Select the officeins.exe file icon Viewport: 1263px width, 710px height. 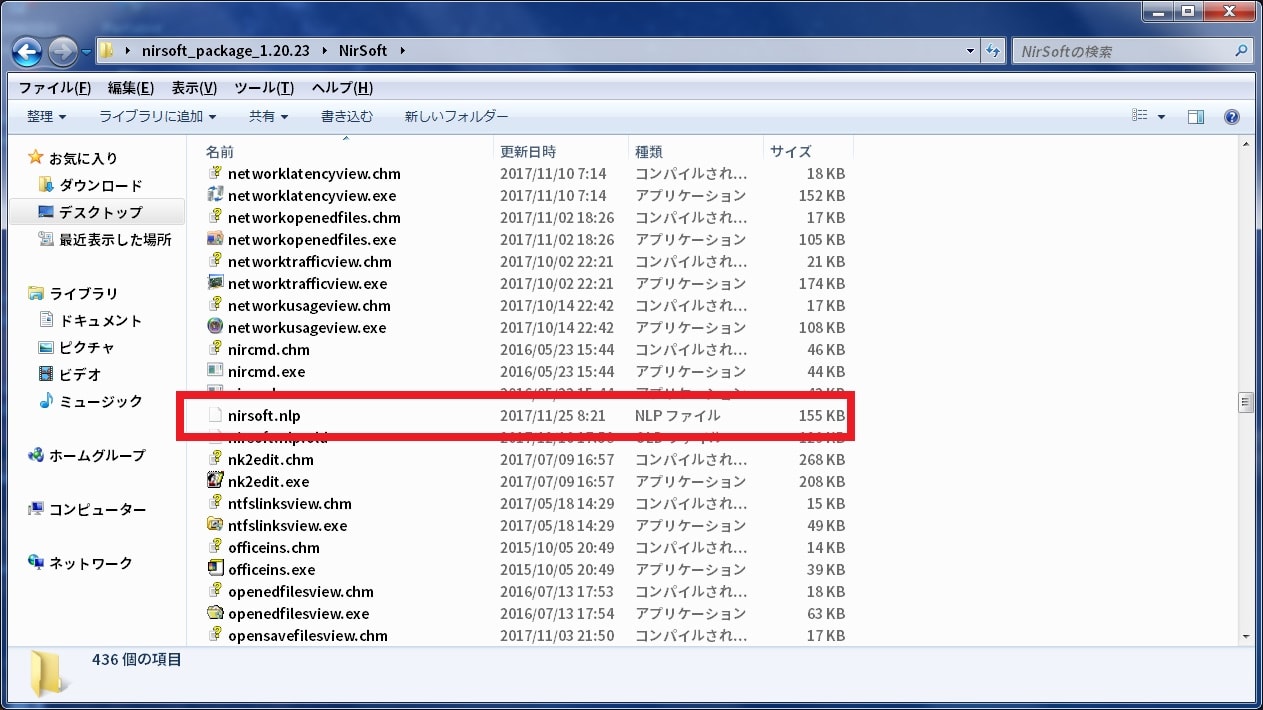point(215,569)
